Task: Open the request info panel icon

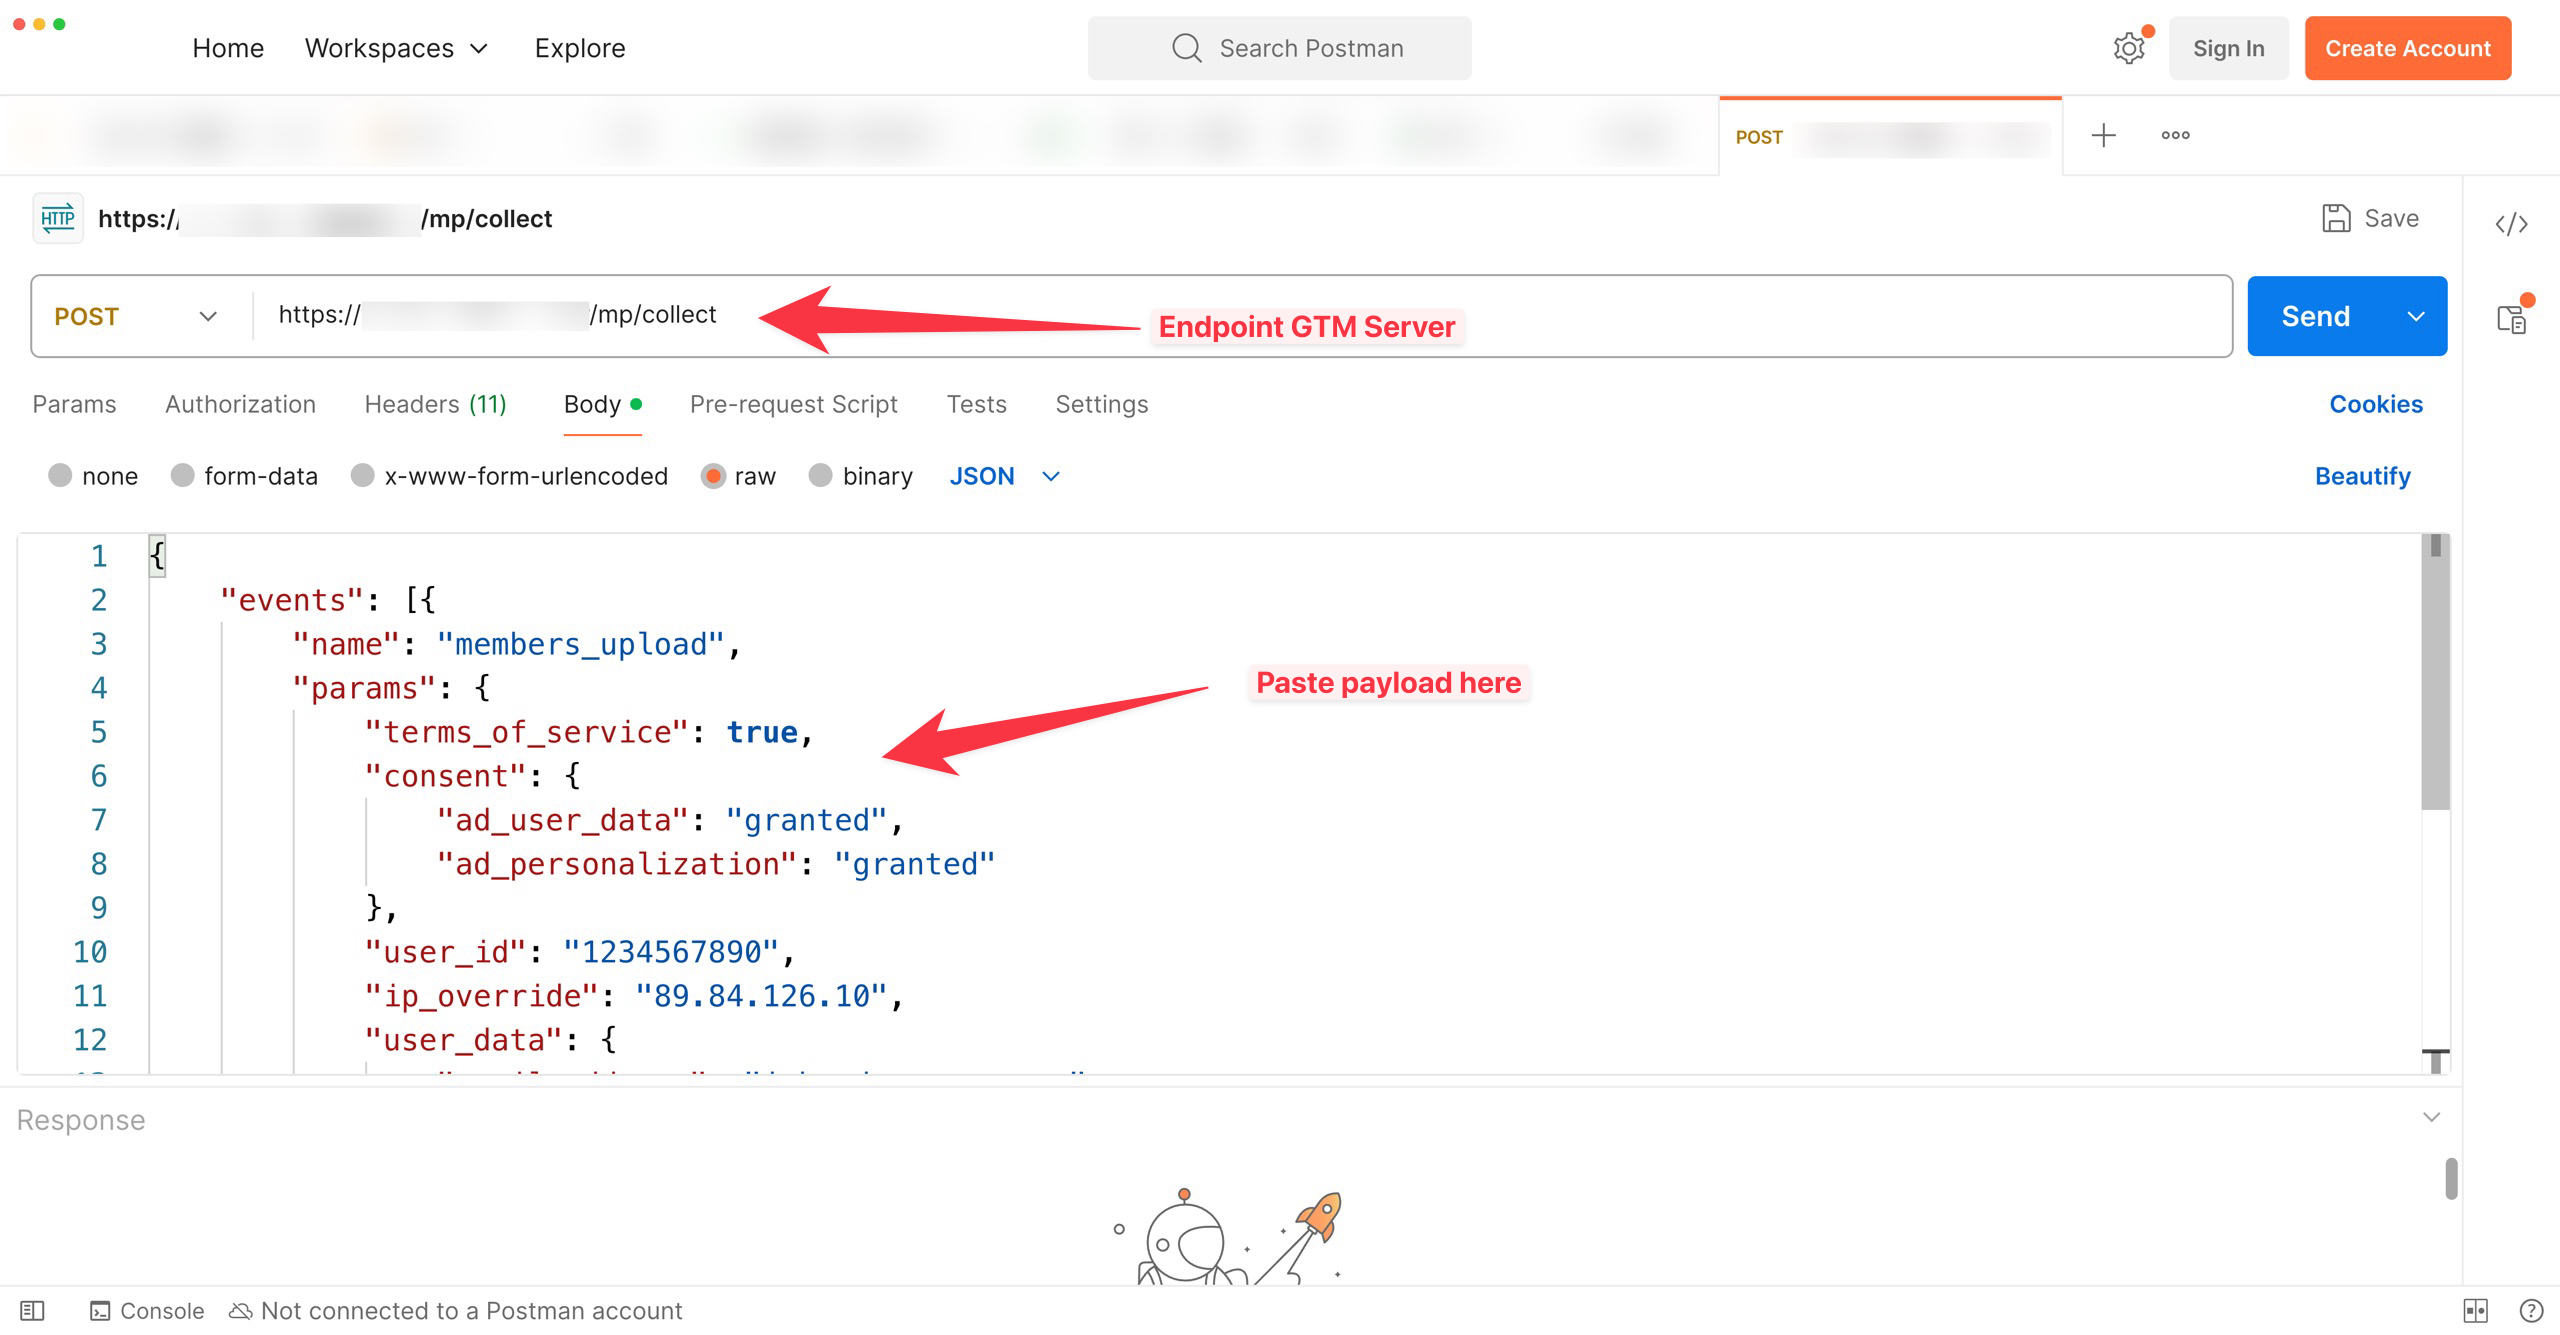Action: tap(2513, 318)
